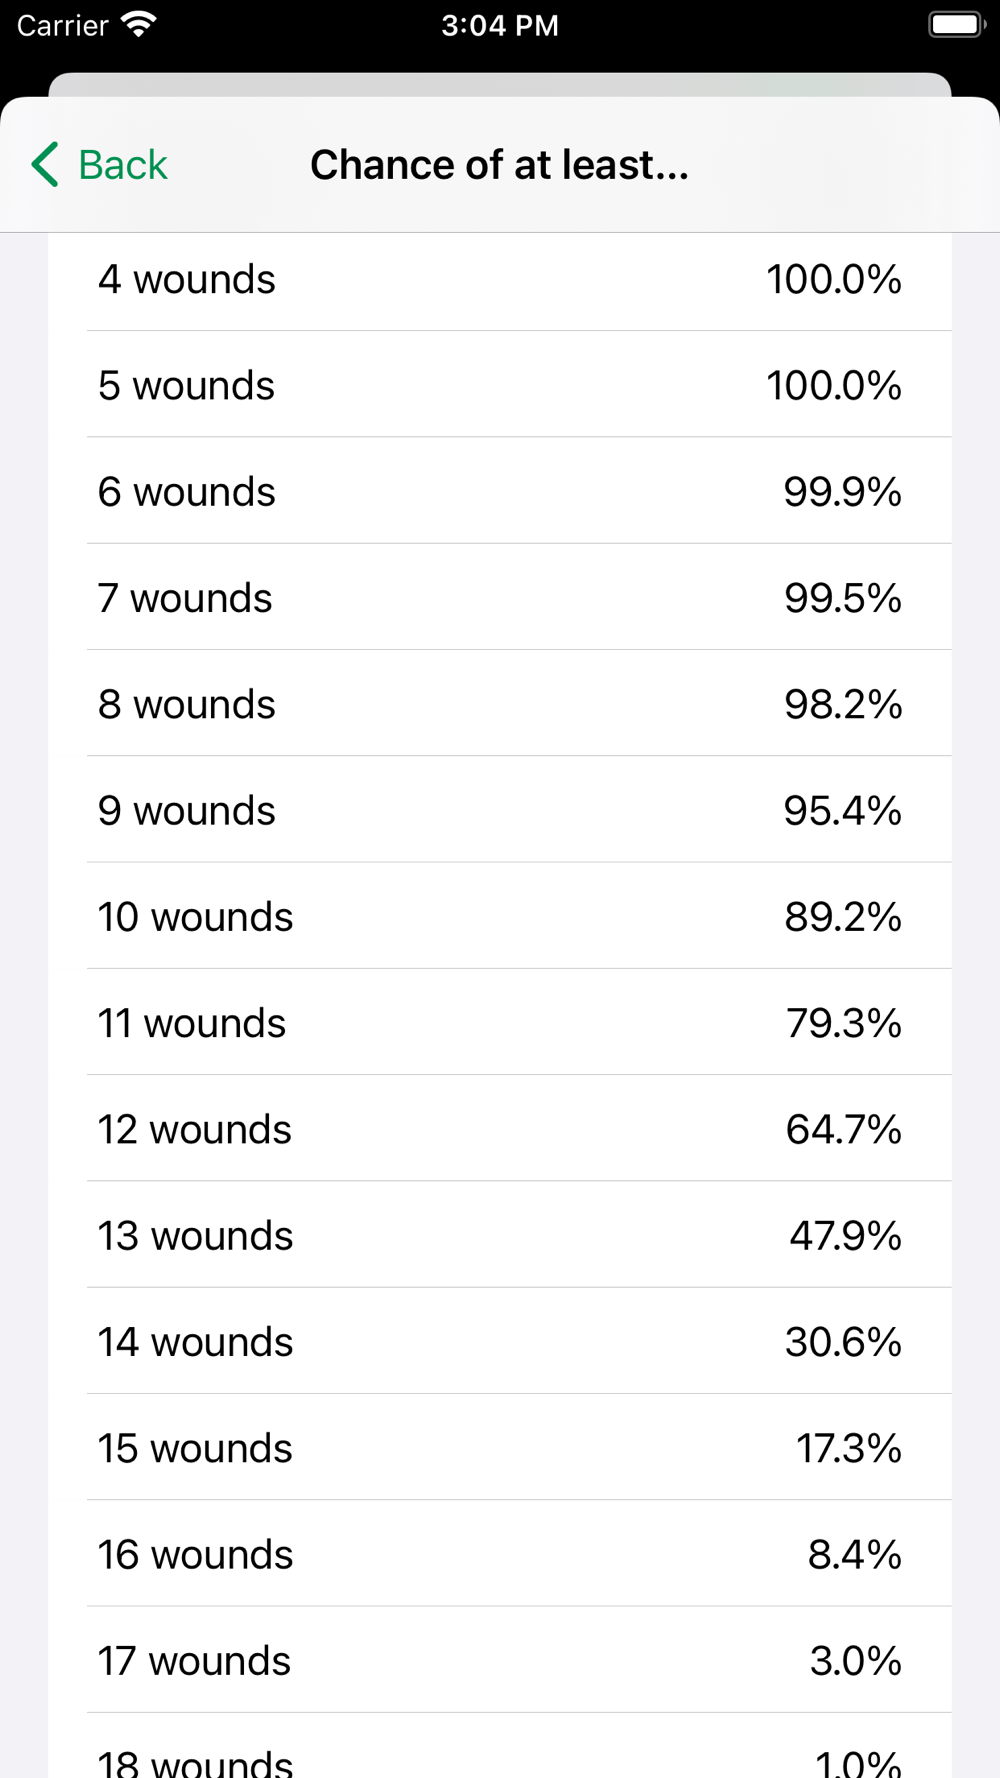Tap the Chance of at least title
This screenshot has height=1778, width=1000.
(500, 165)
